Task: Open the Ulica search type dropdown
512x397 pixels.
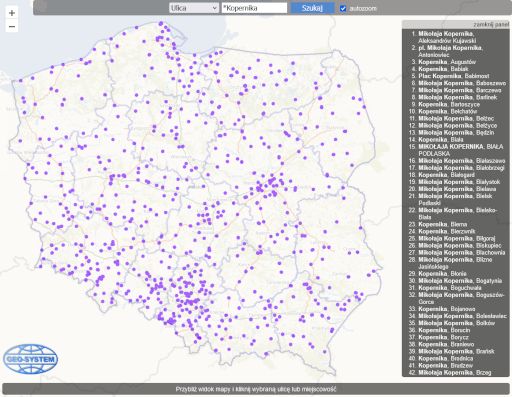Action: [x=194, y=8]
